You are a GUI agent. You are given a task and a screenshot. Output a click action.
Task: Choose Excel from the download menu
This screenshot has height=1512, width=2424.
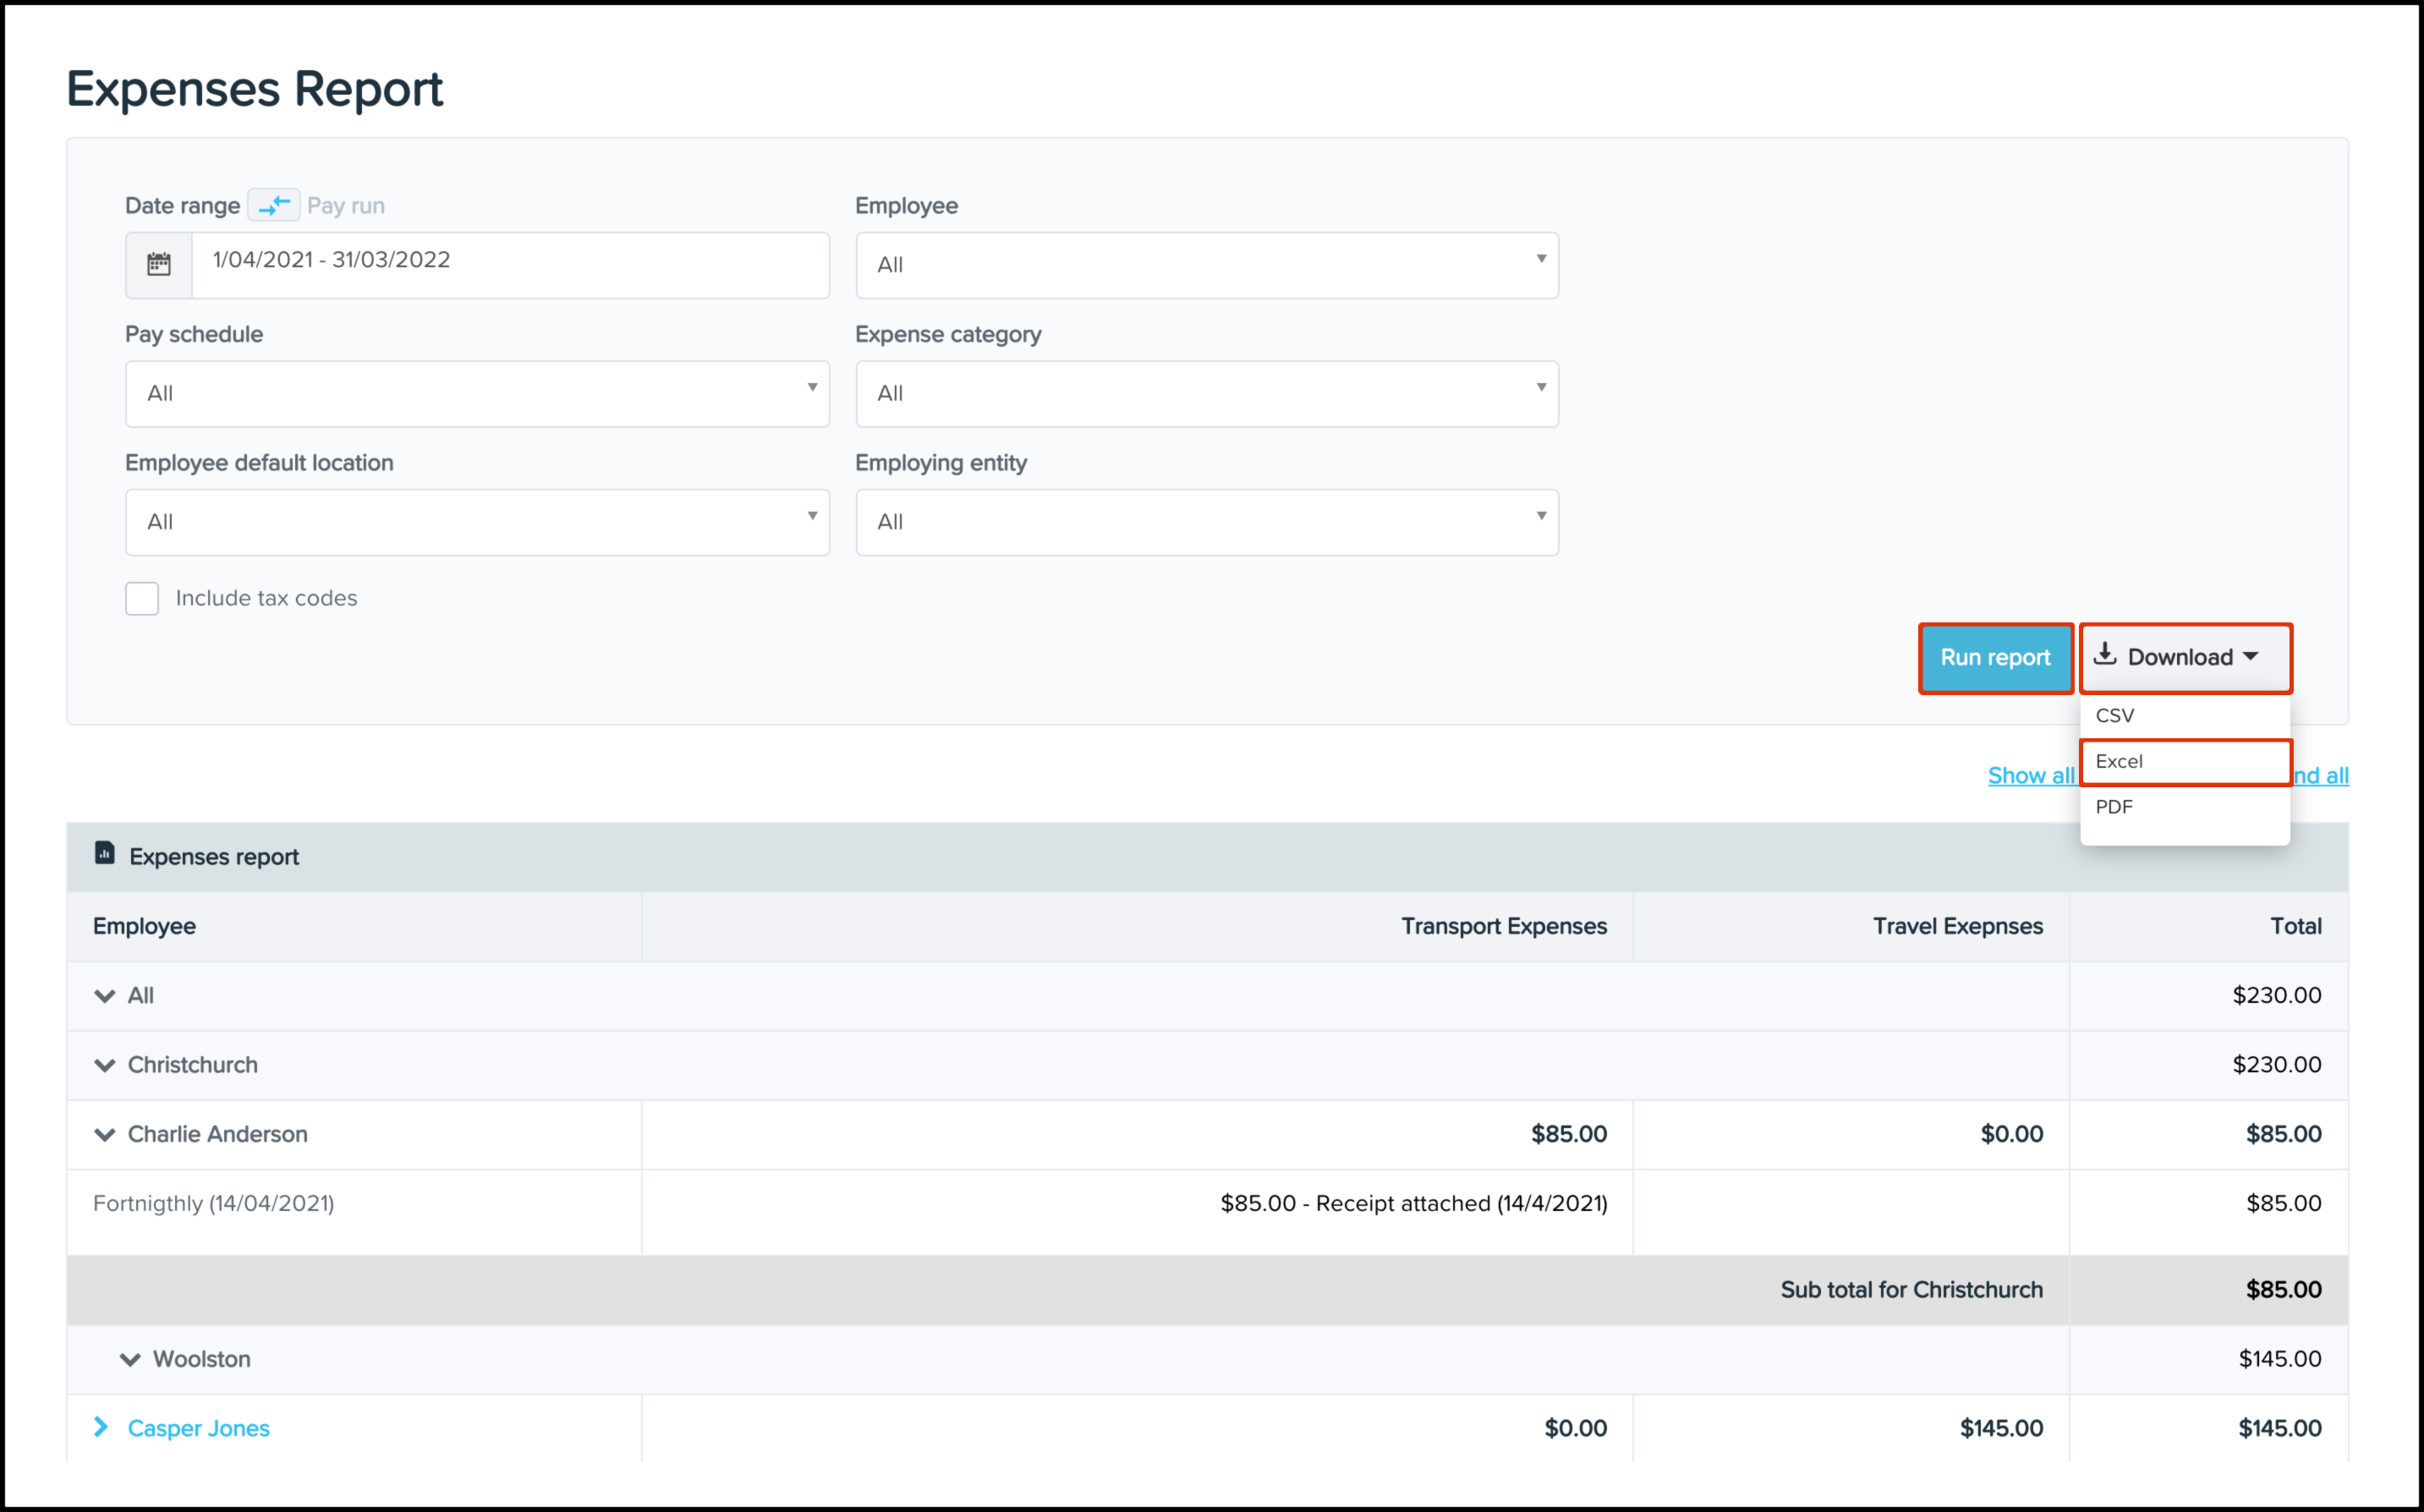click(2120, 762)
